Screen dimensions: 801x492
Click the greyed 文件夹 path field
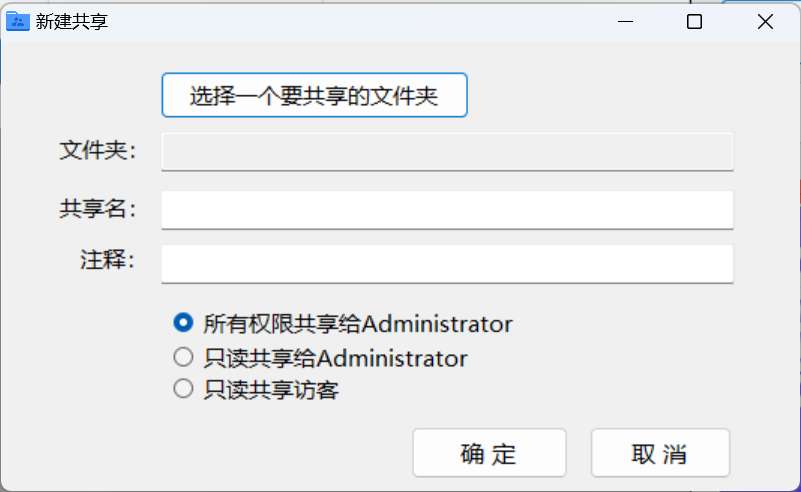[447, 151]
